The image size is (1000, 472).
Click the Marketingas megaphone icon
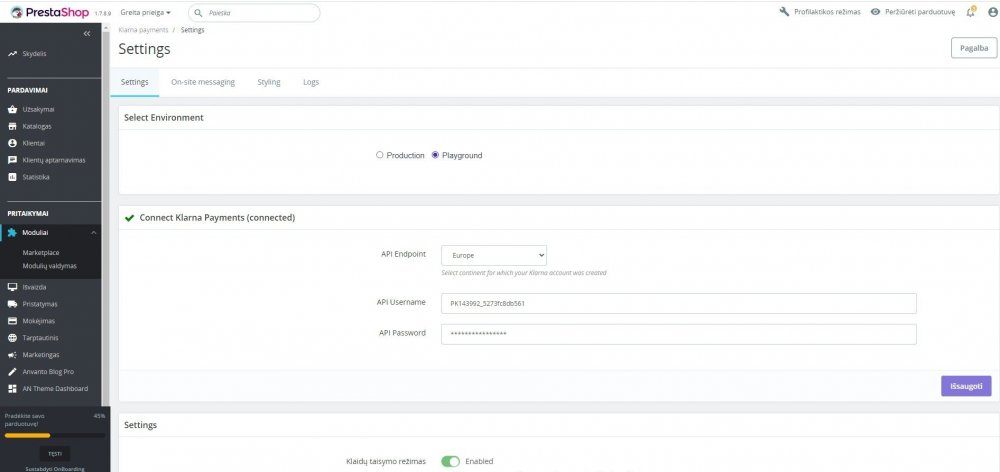[12, 355]
